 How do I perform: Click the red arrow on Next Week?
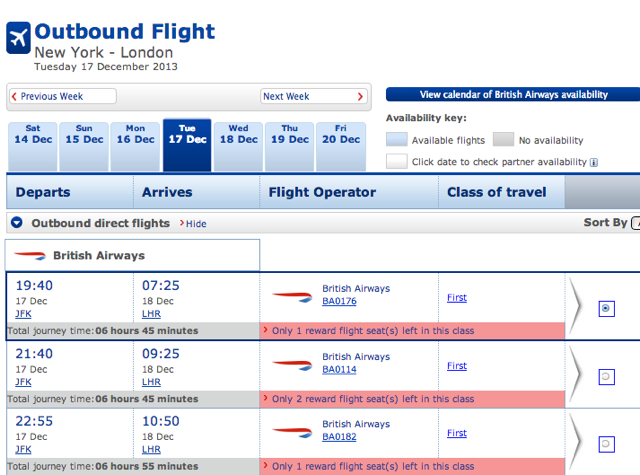(360, 97)
